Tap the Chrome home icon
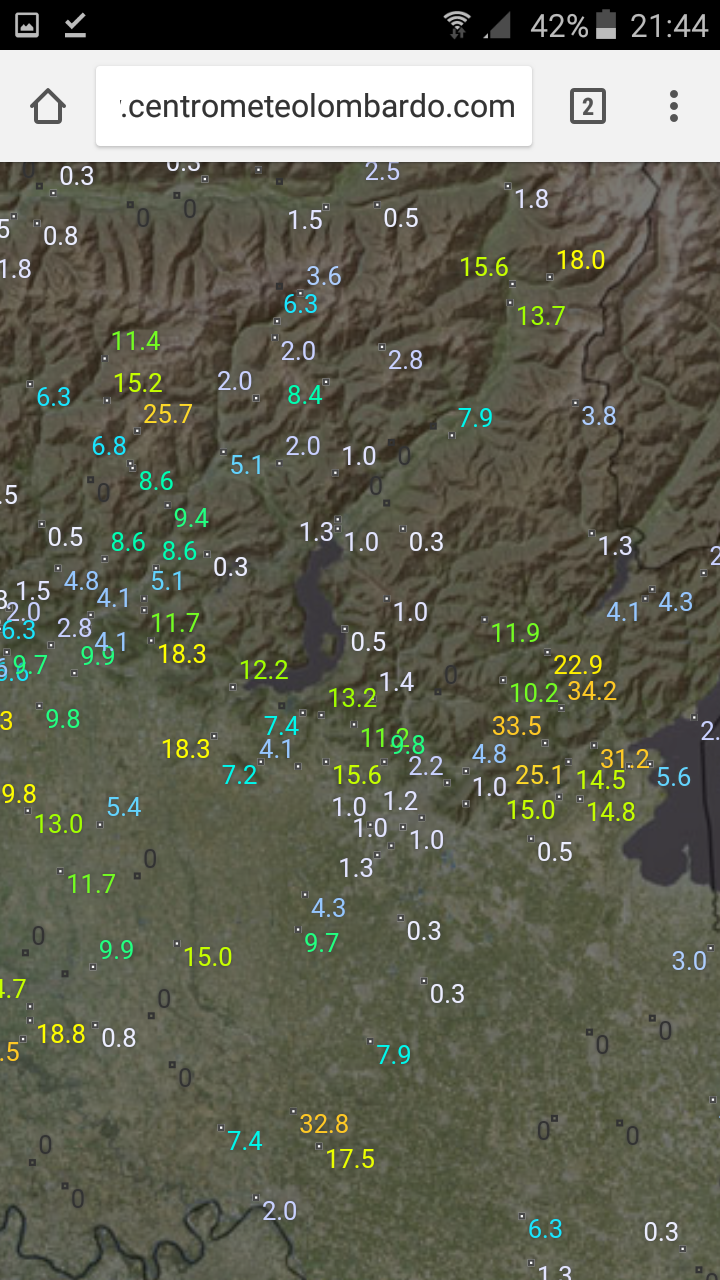This screenshot has width=720, height=1280. [48, 106]
